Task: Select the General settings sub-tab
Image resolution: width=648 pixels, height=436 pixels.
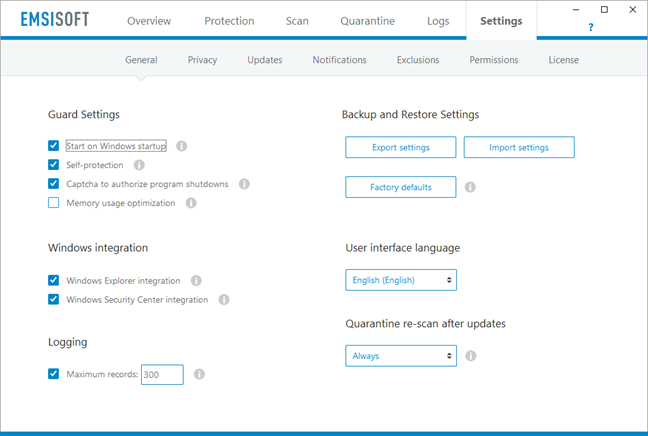Action: (141, 60)
